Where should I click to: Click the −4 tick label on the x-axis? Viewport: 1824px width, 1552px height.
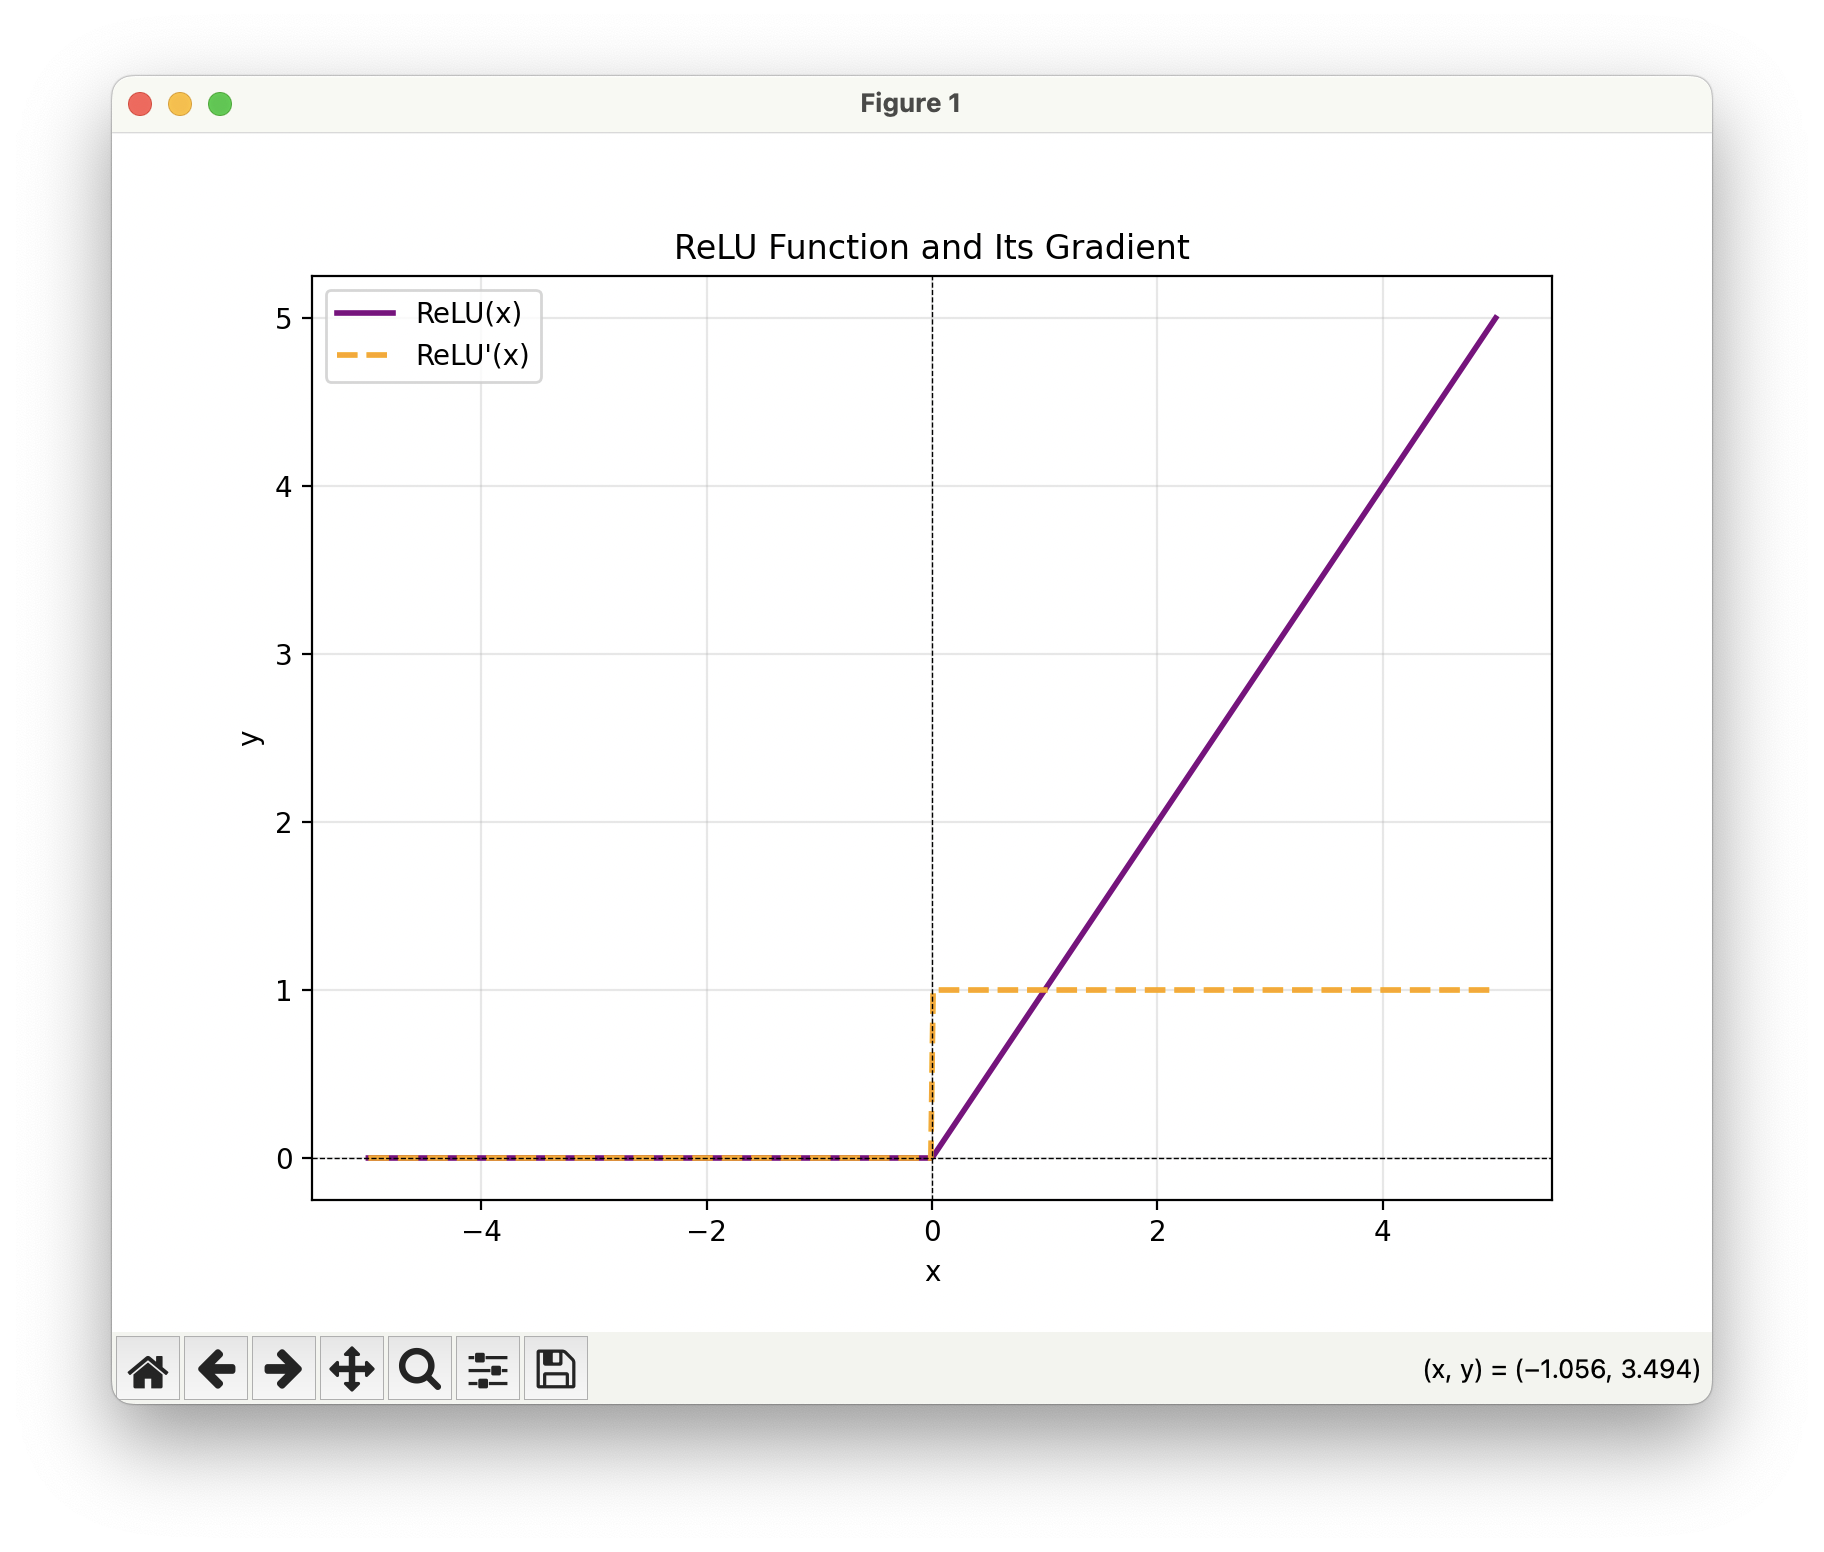(481, 1232)
